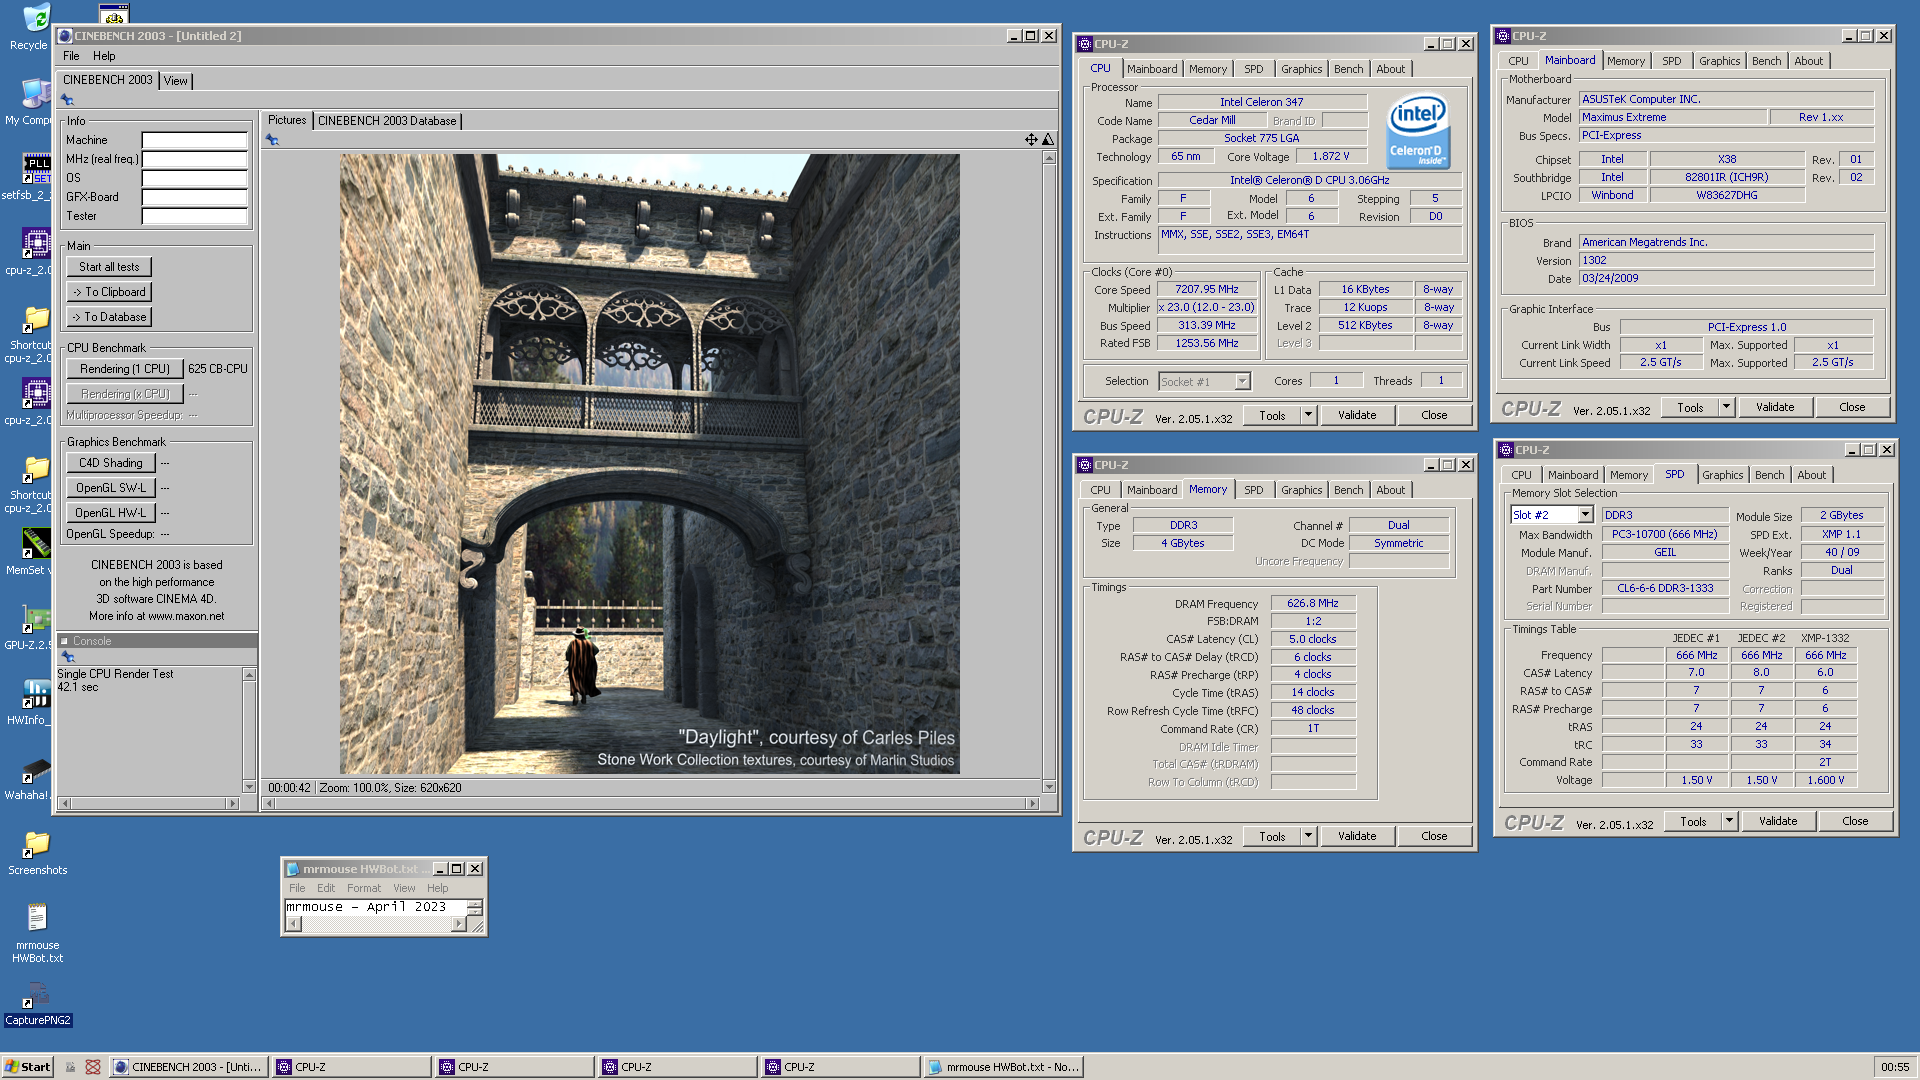This screenshot has height=1080, width=1920.
Task: Open the Help menu in CINEBENCH
Action: coord(104,56)
